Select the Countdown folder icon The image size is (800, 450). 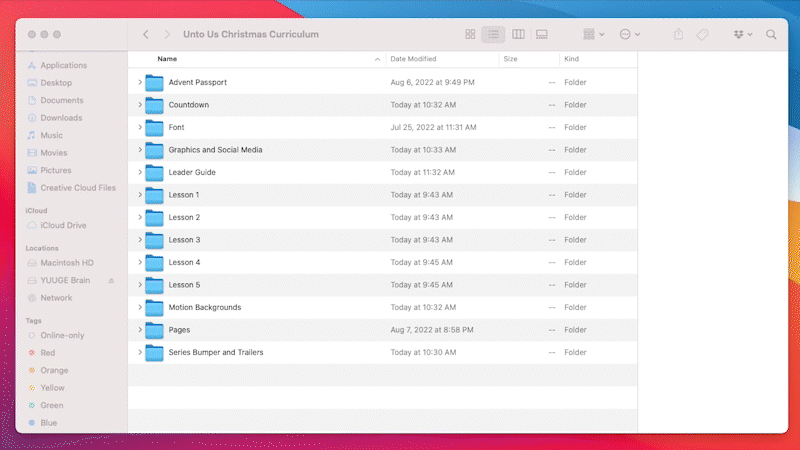pyautogui.click(x=154, y=105)
